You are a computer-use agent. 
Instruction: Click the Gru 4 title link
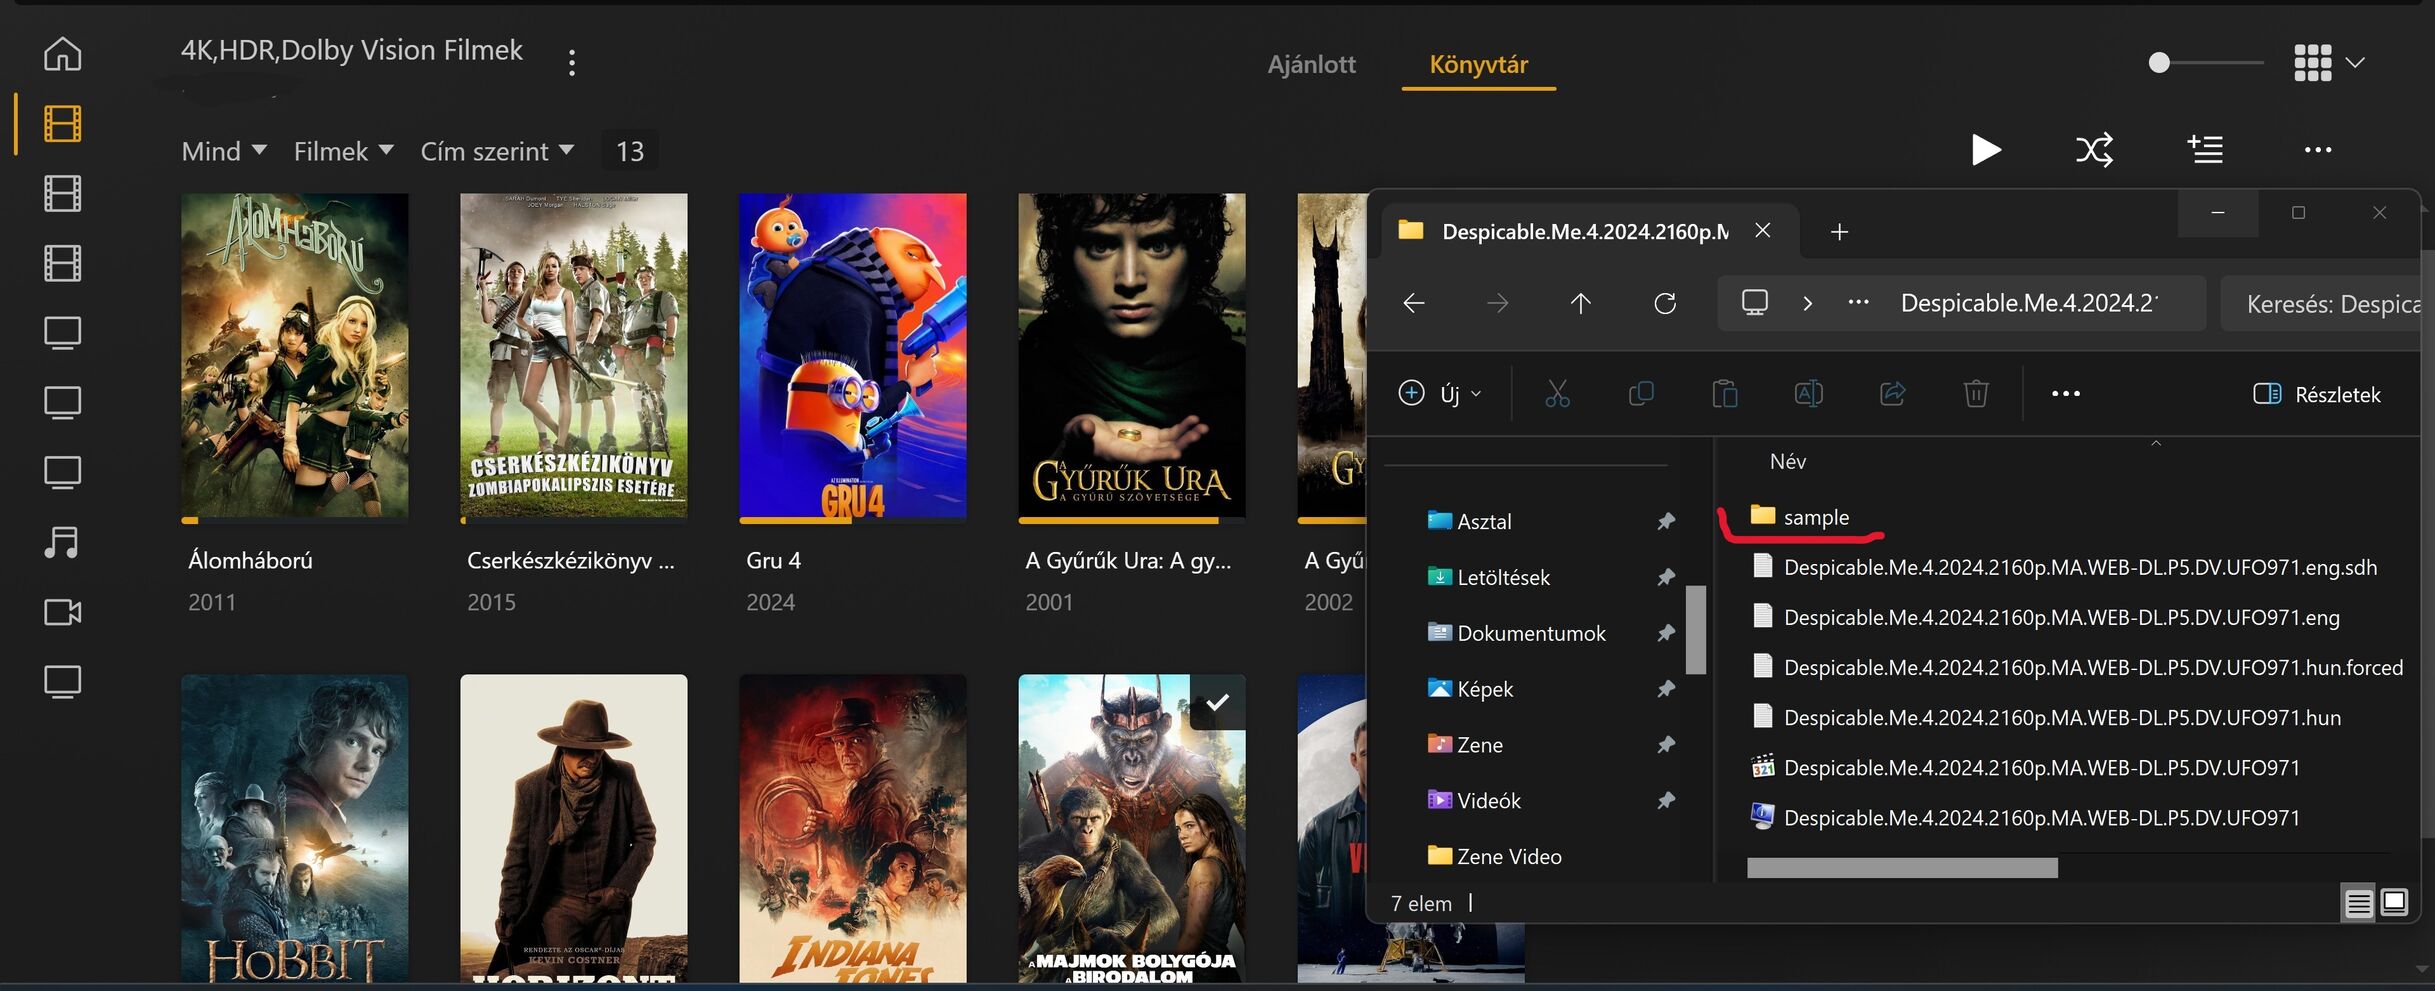(x=773, y=561)
